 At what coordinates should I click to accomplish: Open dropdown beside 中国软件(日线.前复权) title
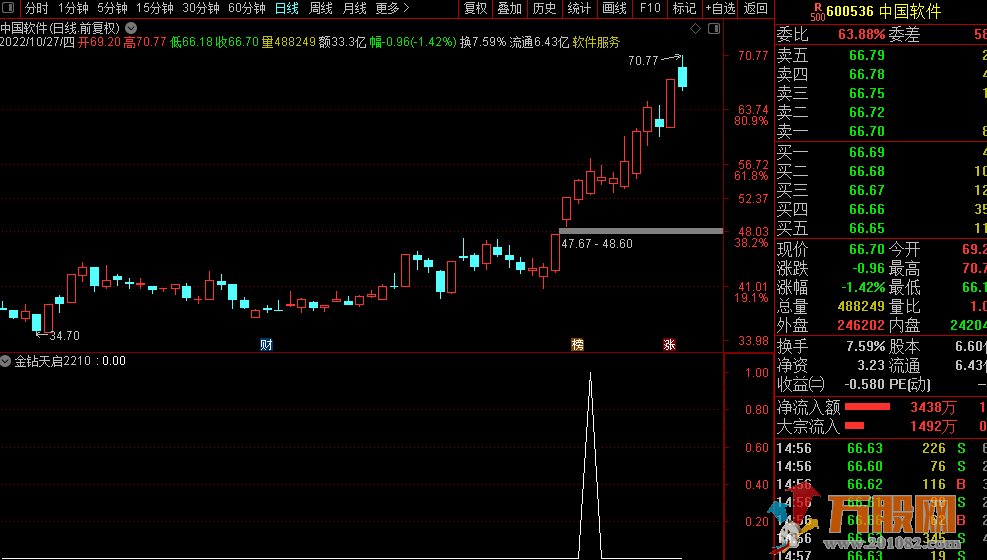[131, 28]
